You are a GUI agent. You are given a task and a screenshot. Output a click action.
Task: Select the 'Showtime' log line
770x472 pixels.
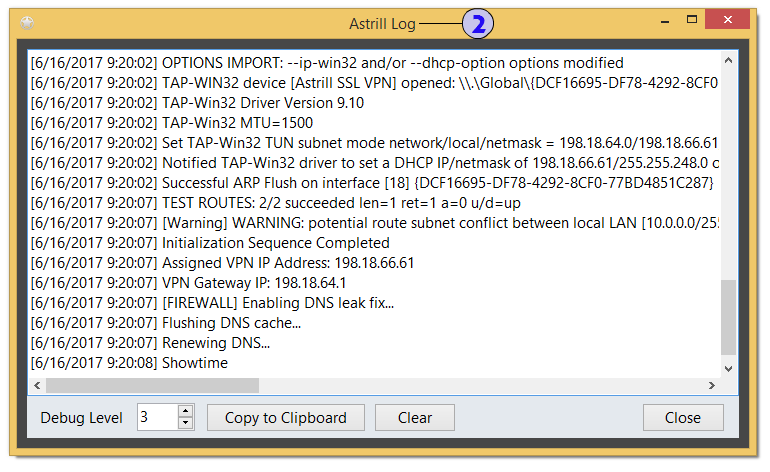pyautogui.click(x=129, y=363)
